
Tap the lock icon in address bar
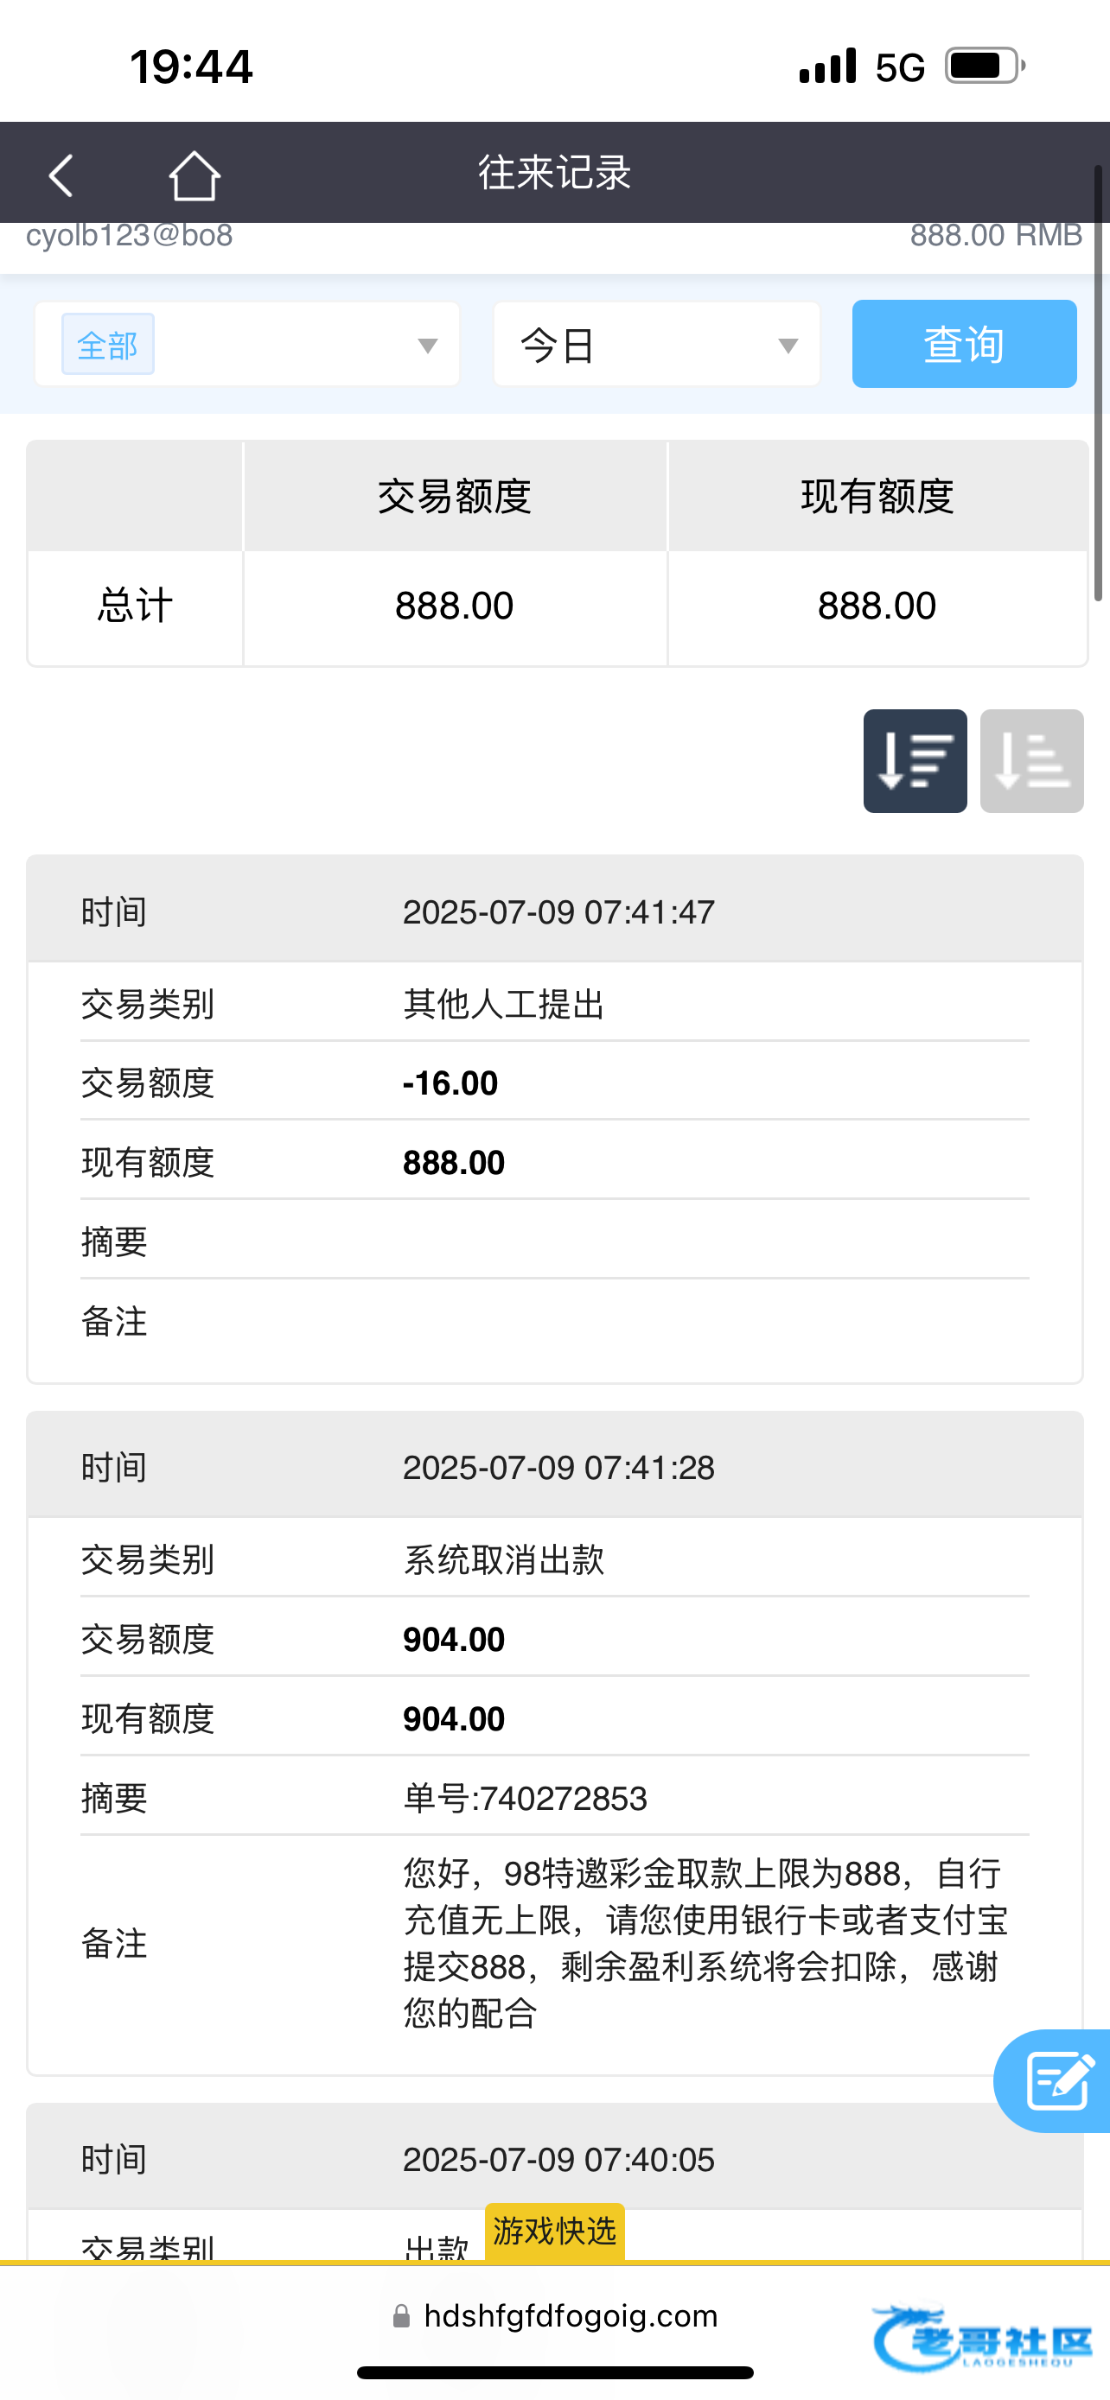(401, 2317)
